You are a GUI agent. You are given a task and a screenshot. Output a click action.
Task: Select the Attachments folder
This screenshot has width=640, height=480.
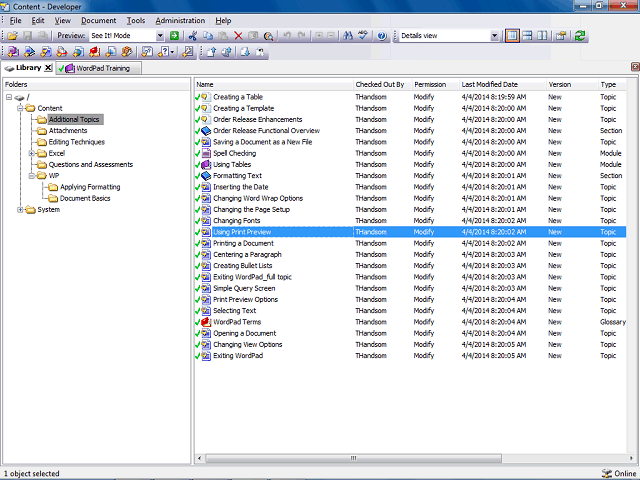click(x=68, y=131)
